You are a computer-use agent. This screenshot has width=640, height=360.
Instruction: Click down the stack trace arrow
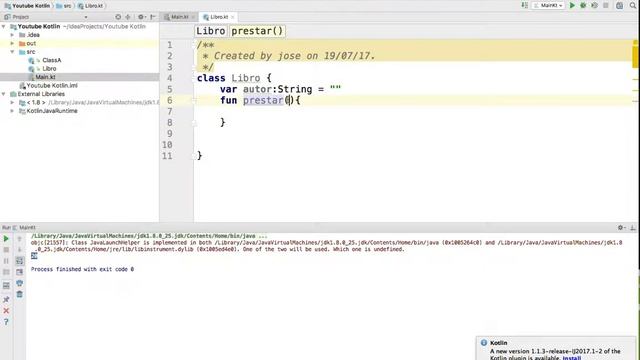(19, 250)
